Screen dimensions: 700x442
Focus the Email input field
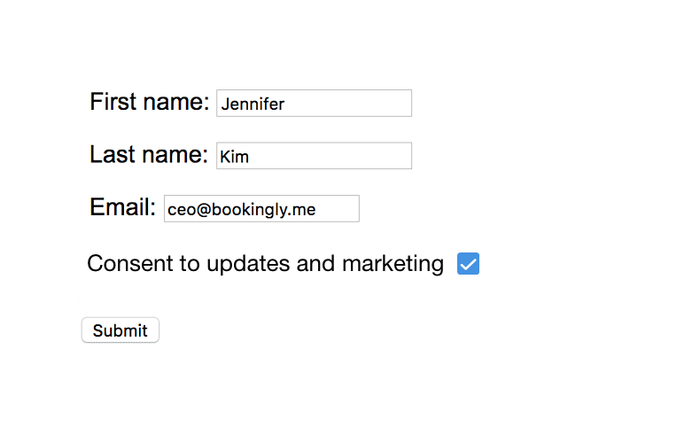262,208
